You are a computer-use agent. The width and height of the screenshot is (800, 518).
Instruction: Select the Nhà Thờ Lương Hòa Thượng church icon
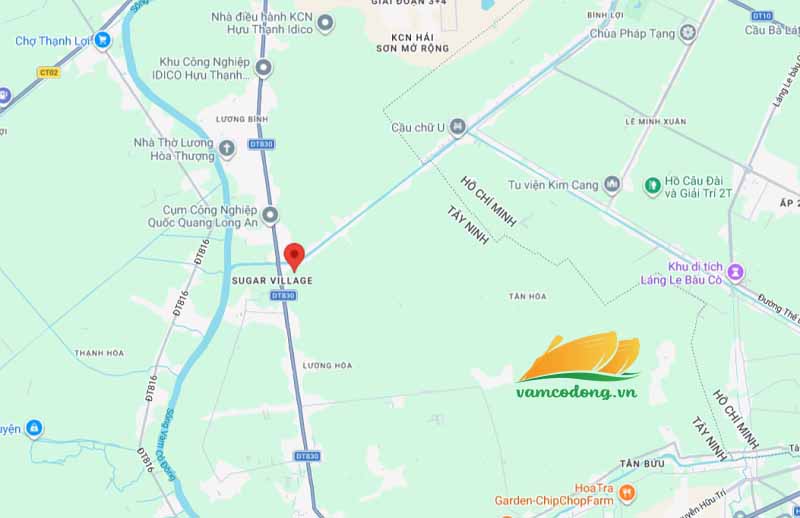pyautogui.click(x=227, y=149)
